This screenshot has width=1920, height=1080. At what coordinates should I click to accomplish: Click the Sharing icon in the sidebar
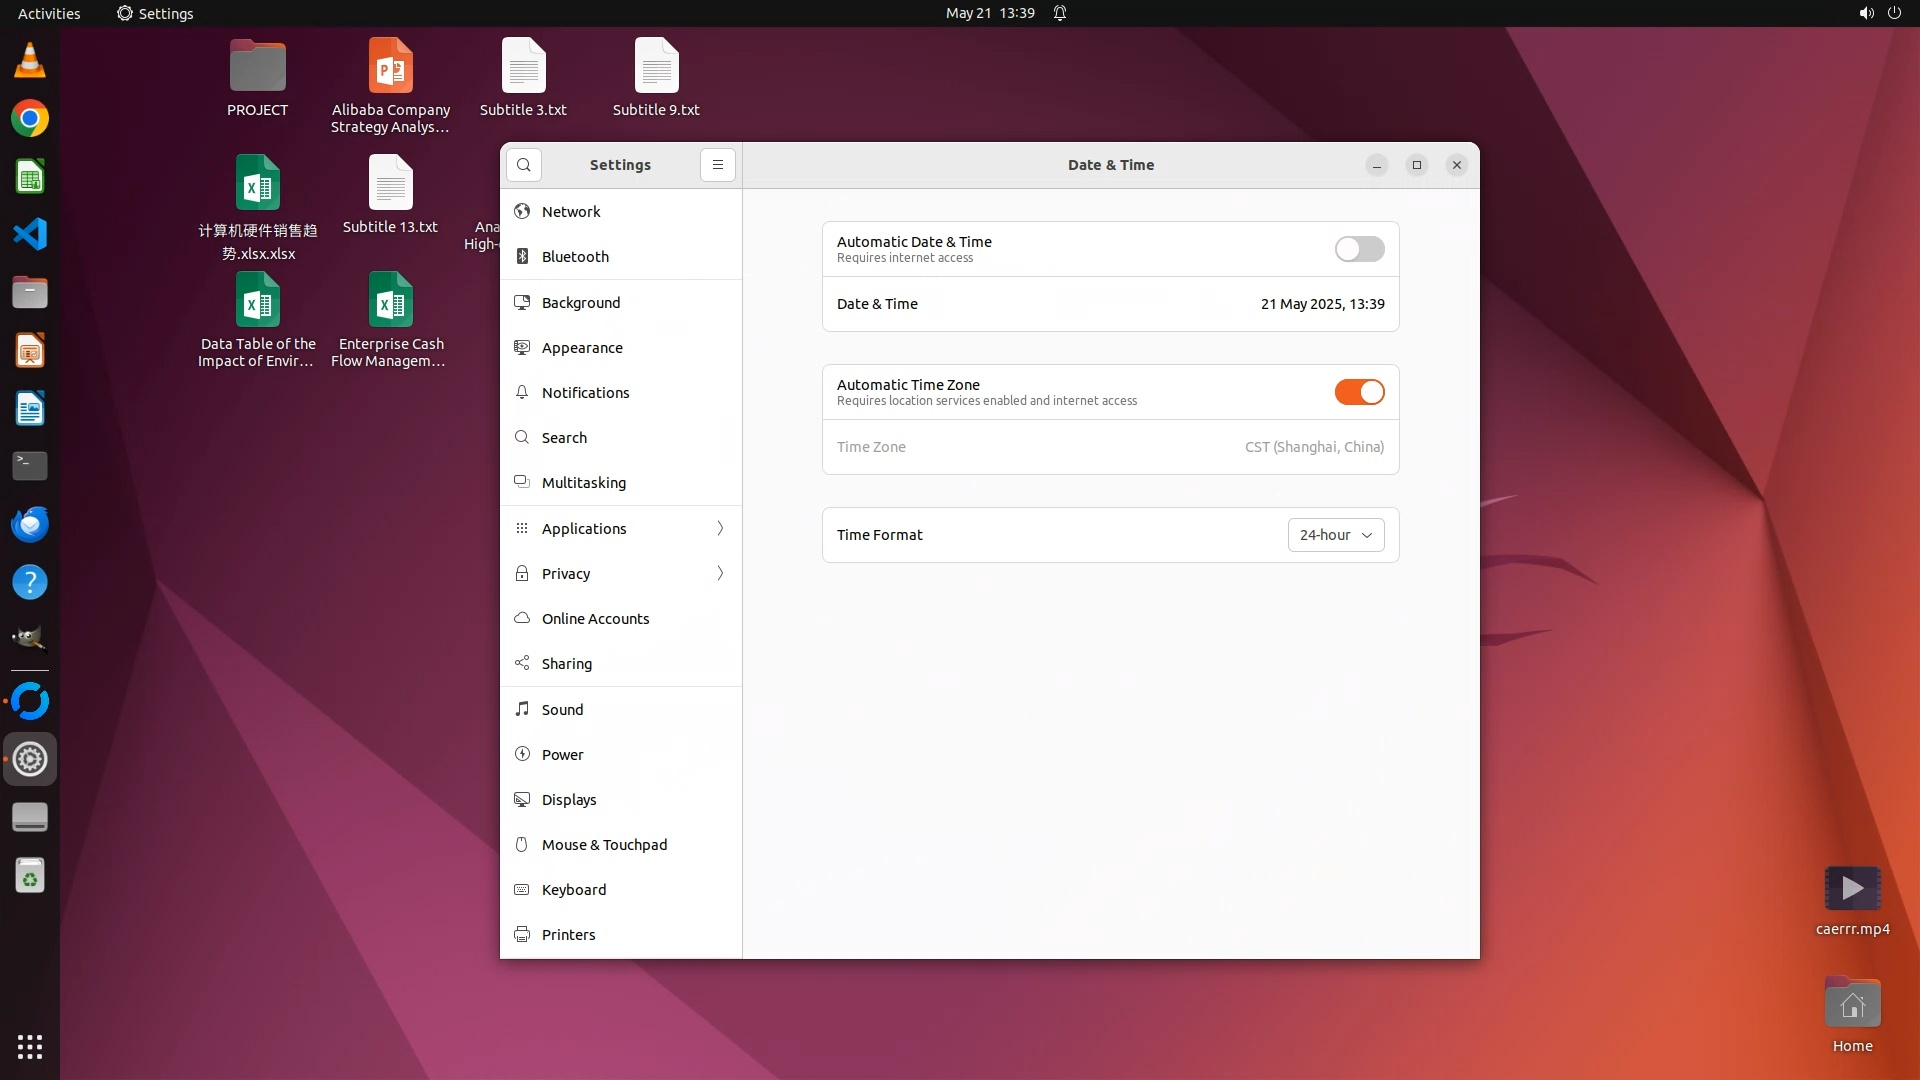click(522, 664)
